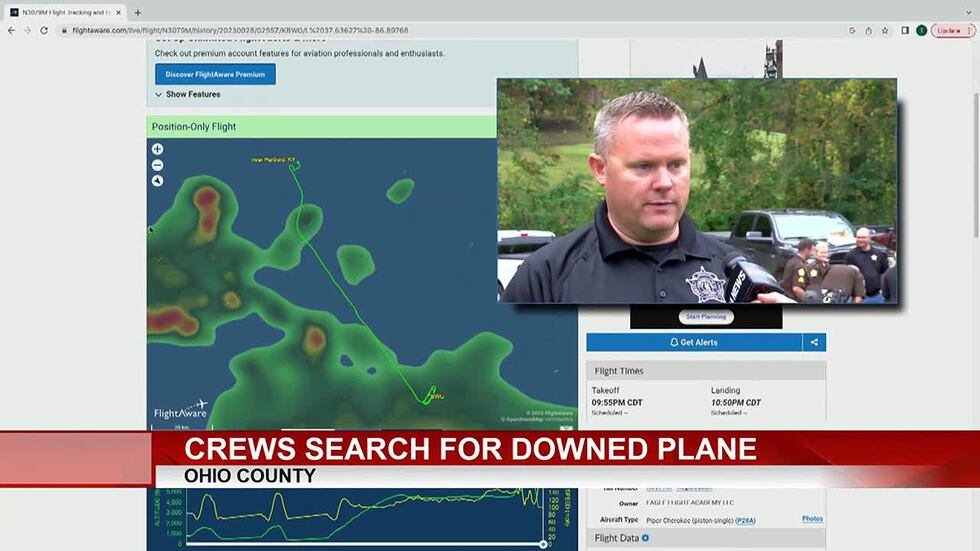This screenshot has height=551, width=980.
Task: Click the share icon beside Get Alerts
Action: coord(814,342)
